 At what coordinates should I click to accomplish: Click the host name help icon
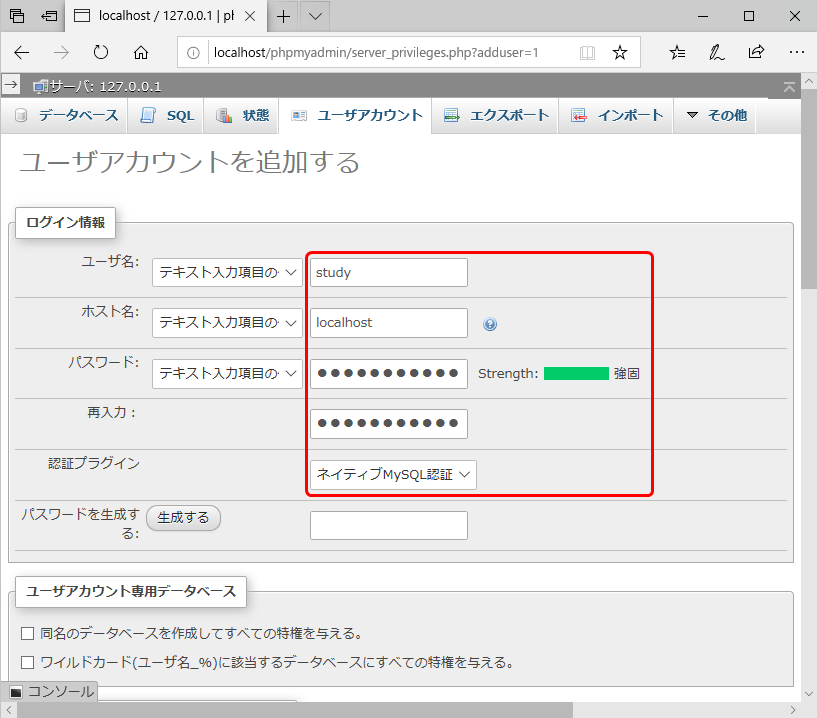[490, 324]
